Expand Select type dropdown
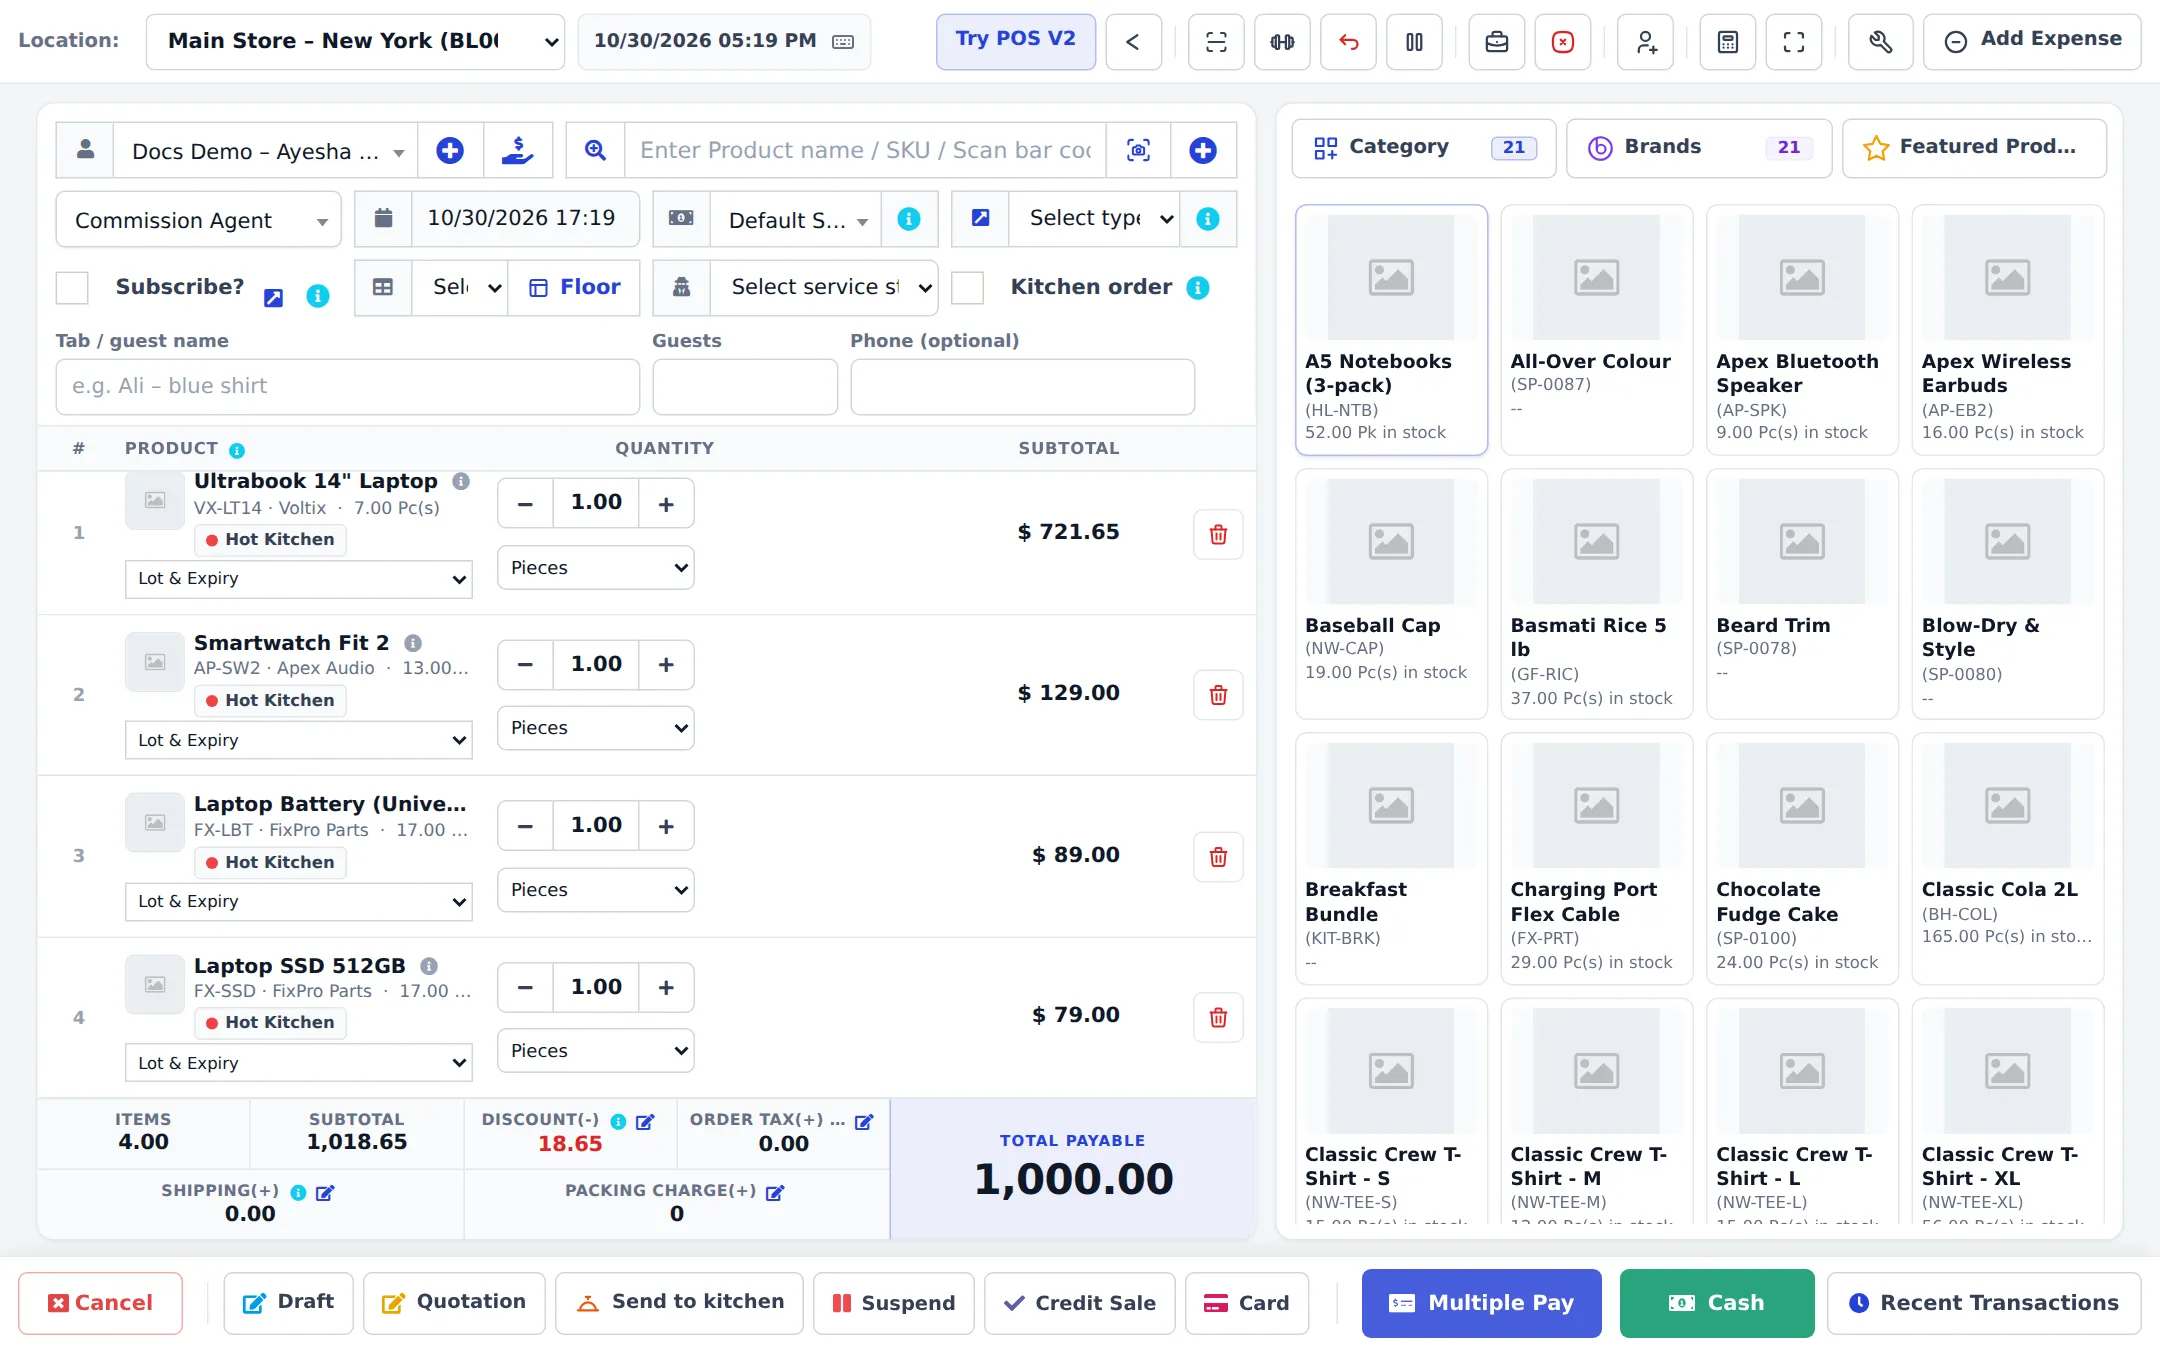The width and height of the screenshot is (2160, 1350). click(1095, 219)
